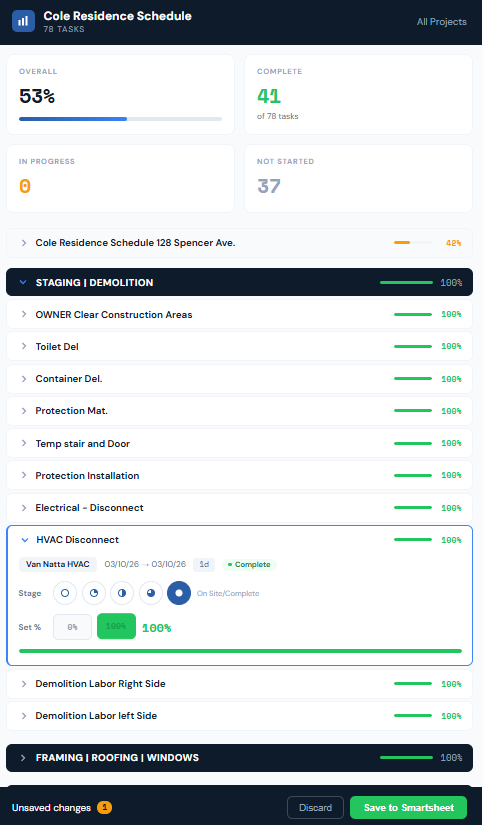Set HVAC Disconnect to 0%
The image size is (484, 825).
coord(73,627)
